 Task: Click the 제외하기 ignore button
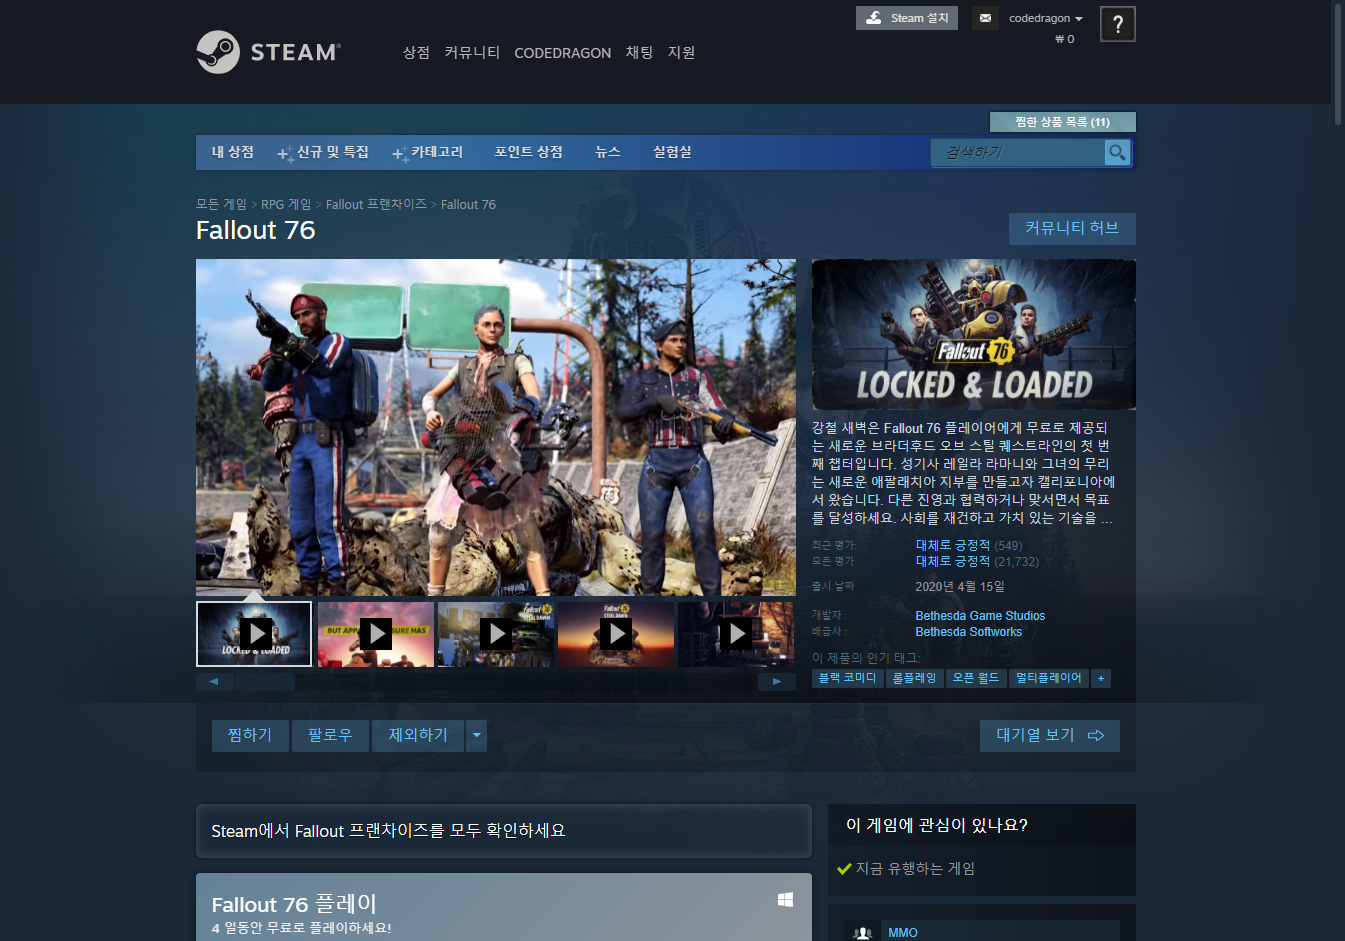click(x=418, y=735)
